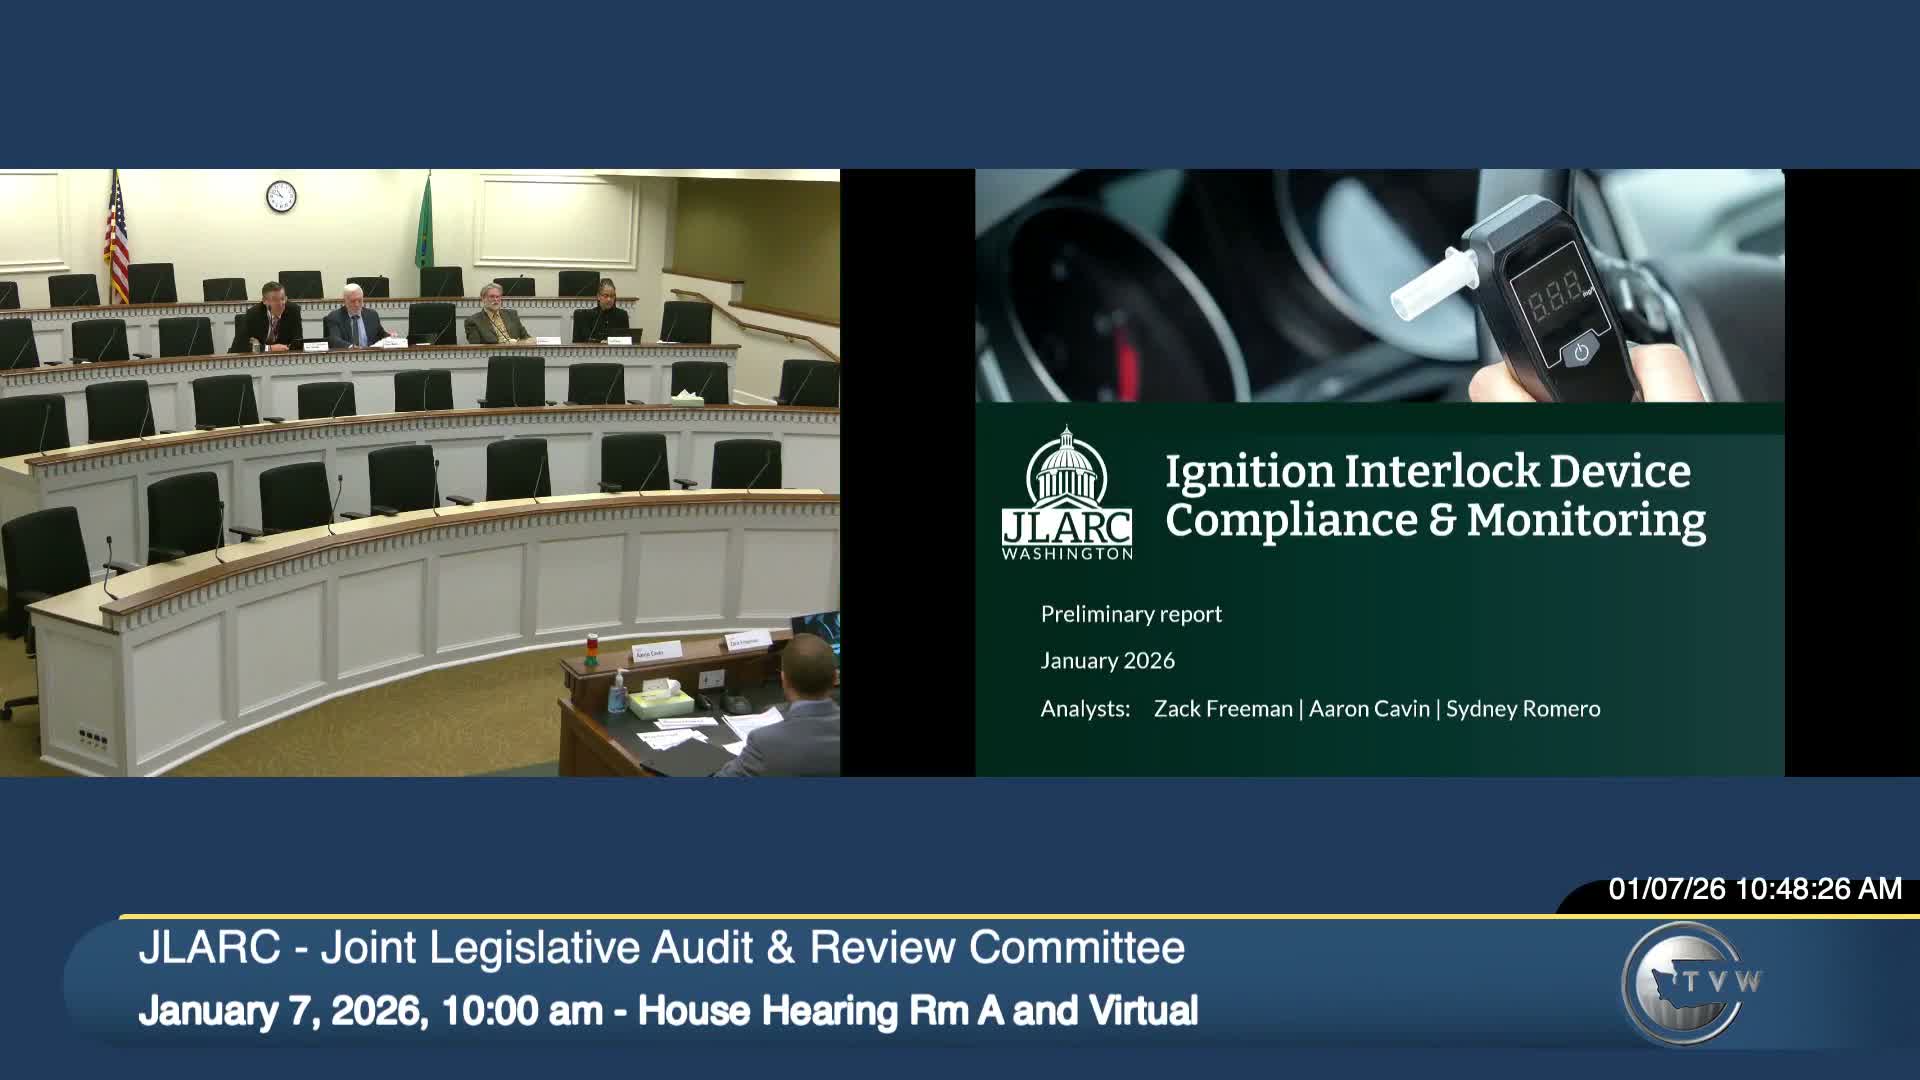Click the JLARC committee title text

pyautogui.click(x=661, y=947)
